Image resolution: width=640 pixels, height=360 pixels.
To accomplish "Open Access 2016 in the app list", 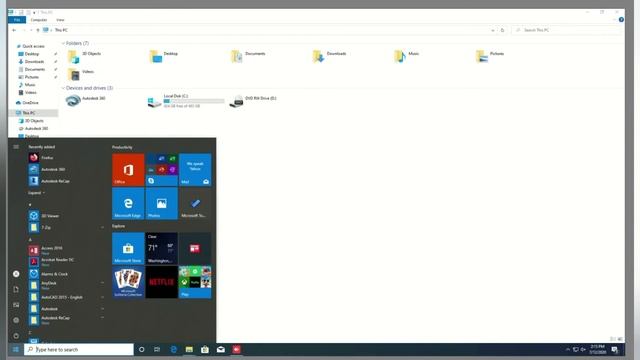I will (x=65, y=250).
